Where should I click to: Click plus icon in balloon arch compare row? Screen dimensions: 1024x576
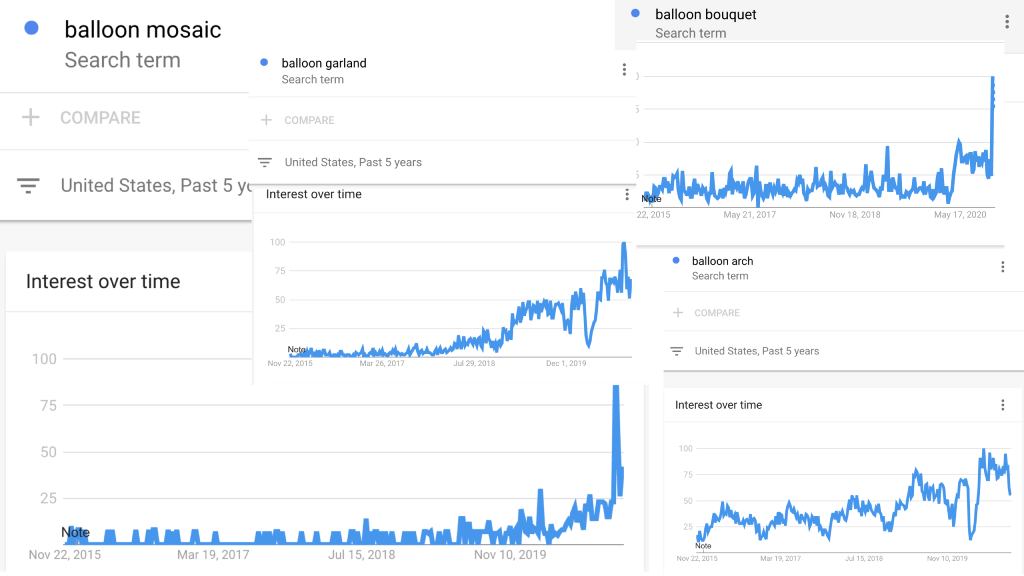point(678,313)
